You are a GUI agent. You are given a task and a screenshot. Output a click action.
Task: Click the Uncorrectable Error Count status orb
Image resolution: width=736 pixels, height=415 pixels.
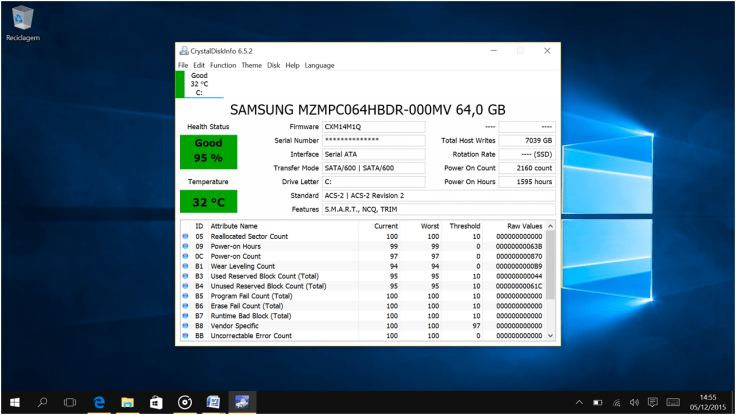(x=185, y=336)
